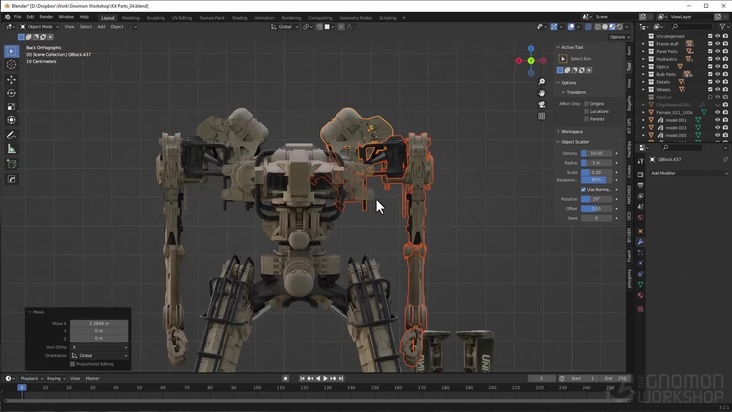
Task: Play animation forward
Action: (x=325, y=378)
